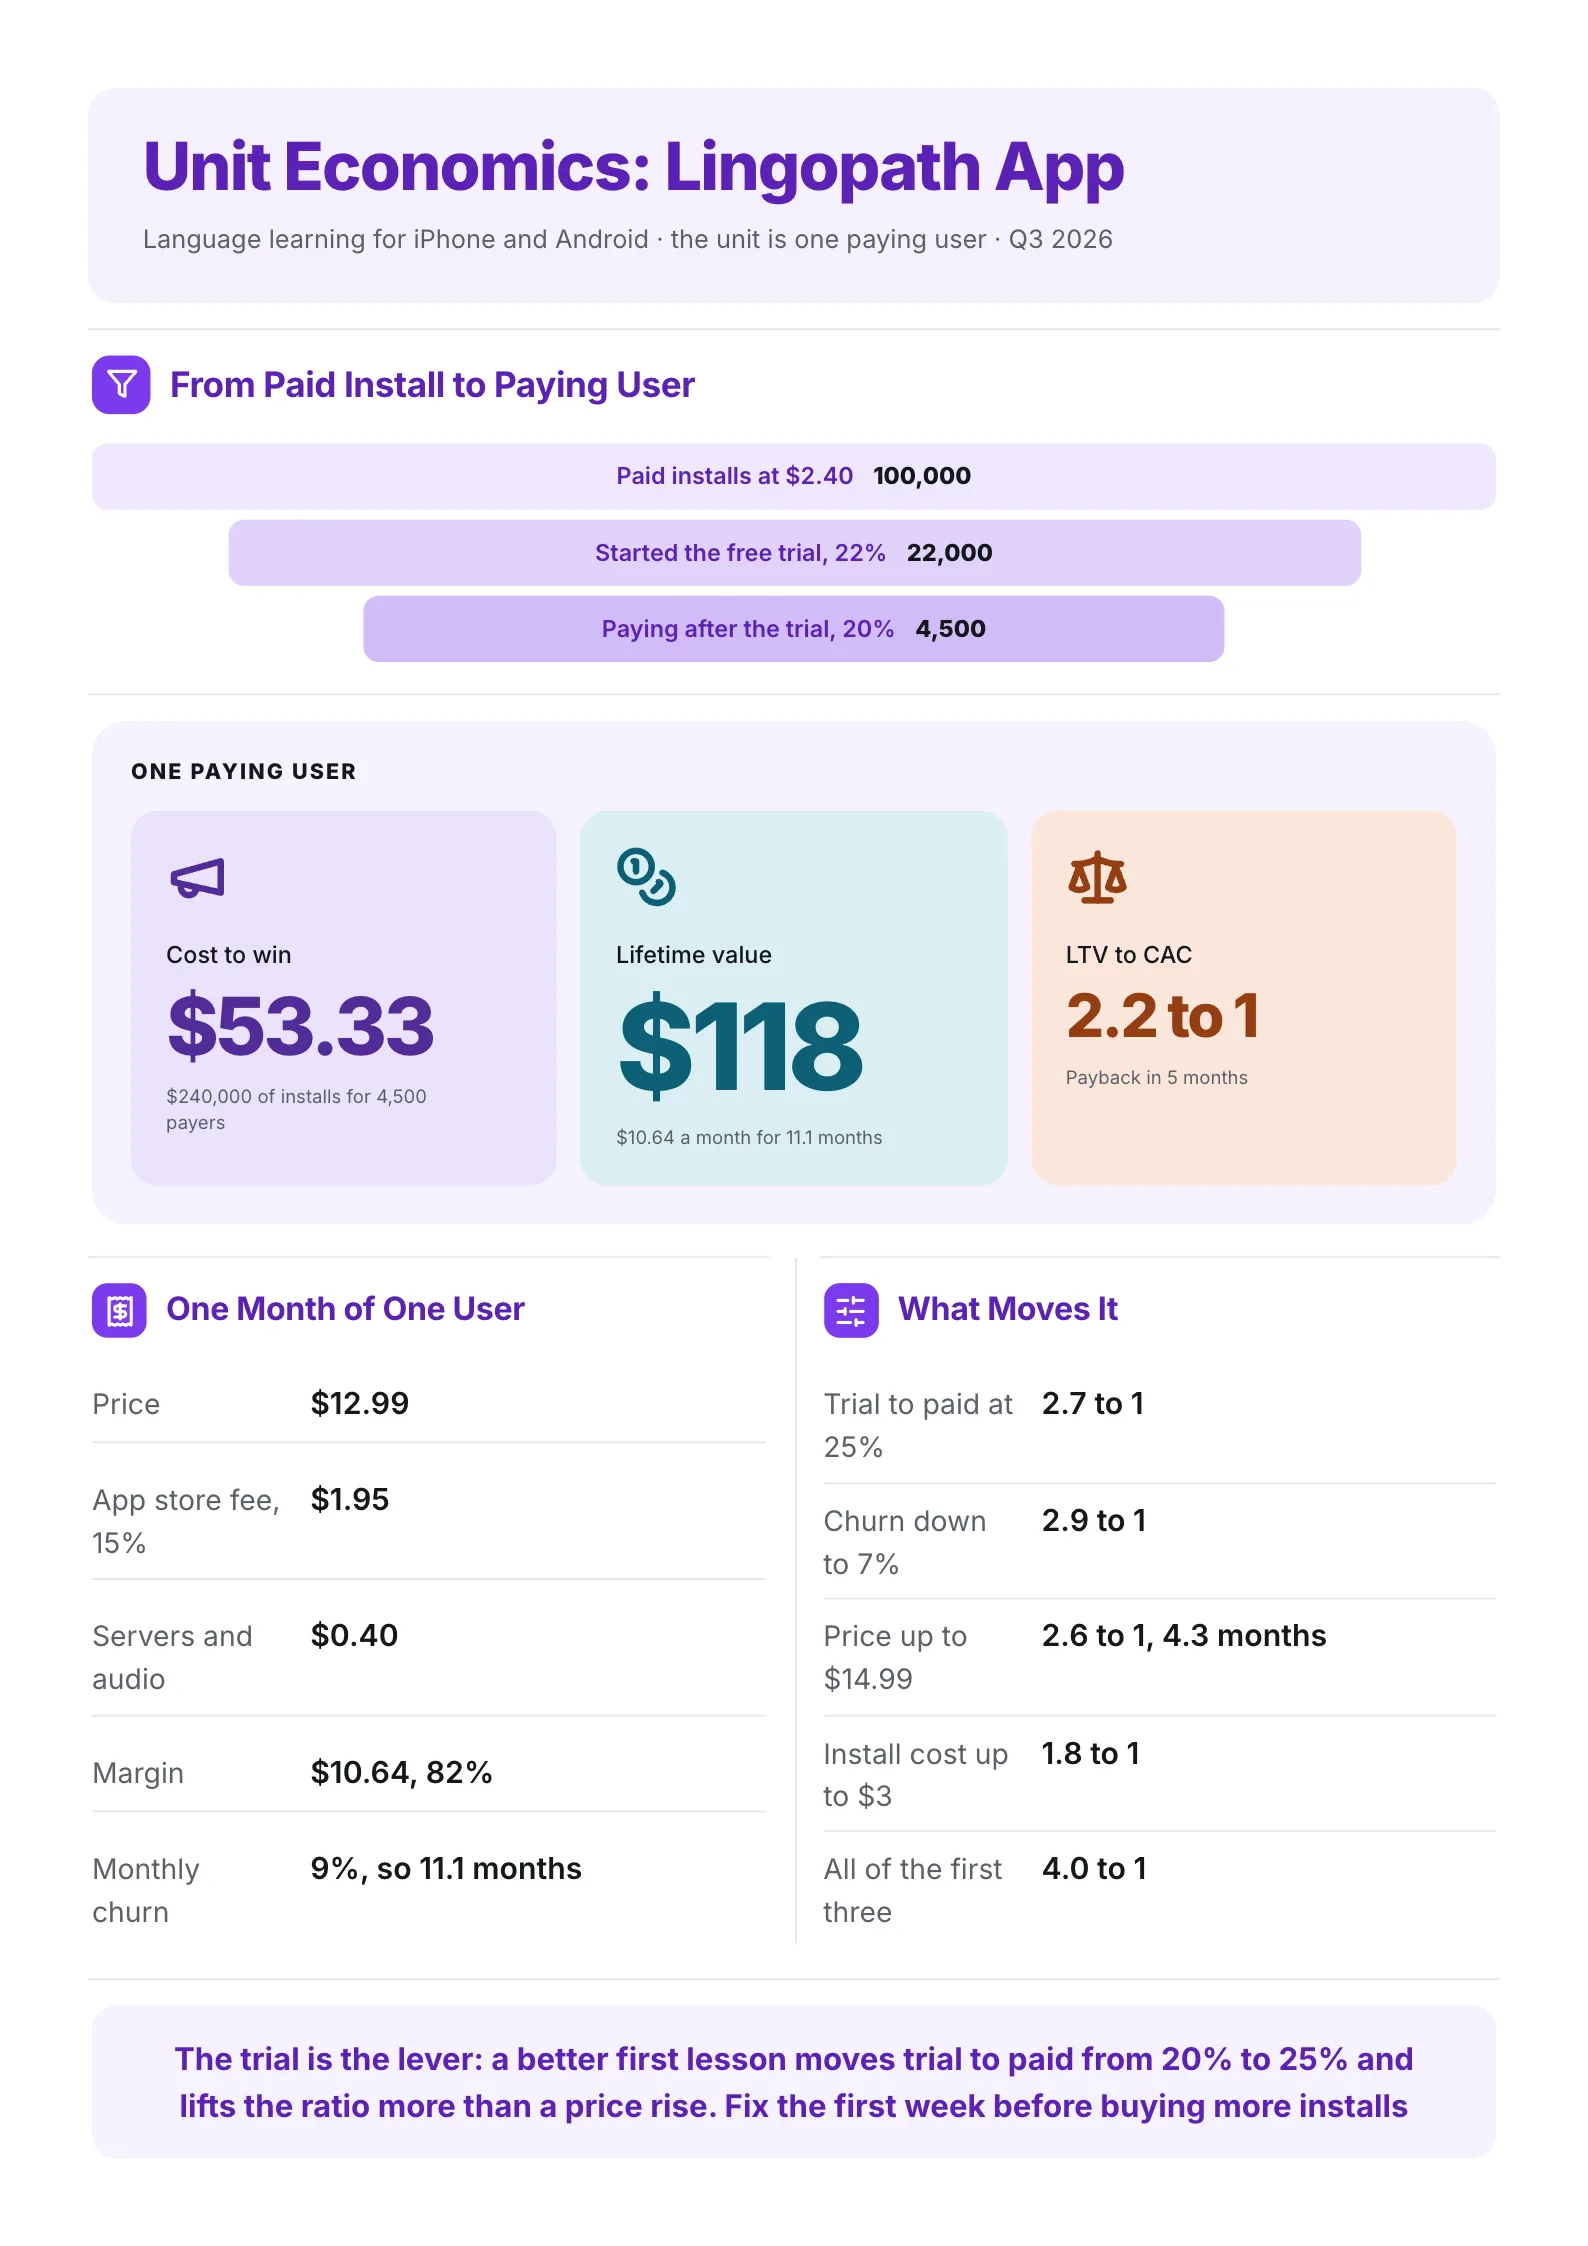1588x2246 pixels.
Task: Click the 1.8 to 1 install cost value
Action: click(x=1091, y=1754)
